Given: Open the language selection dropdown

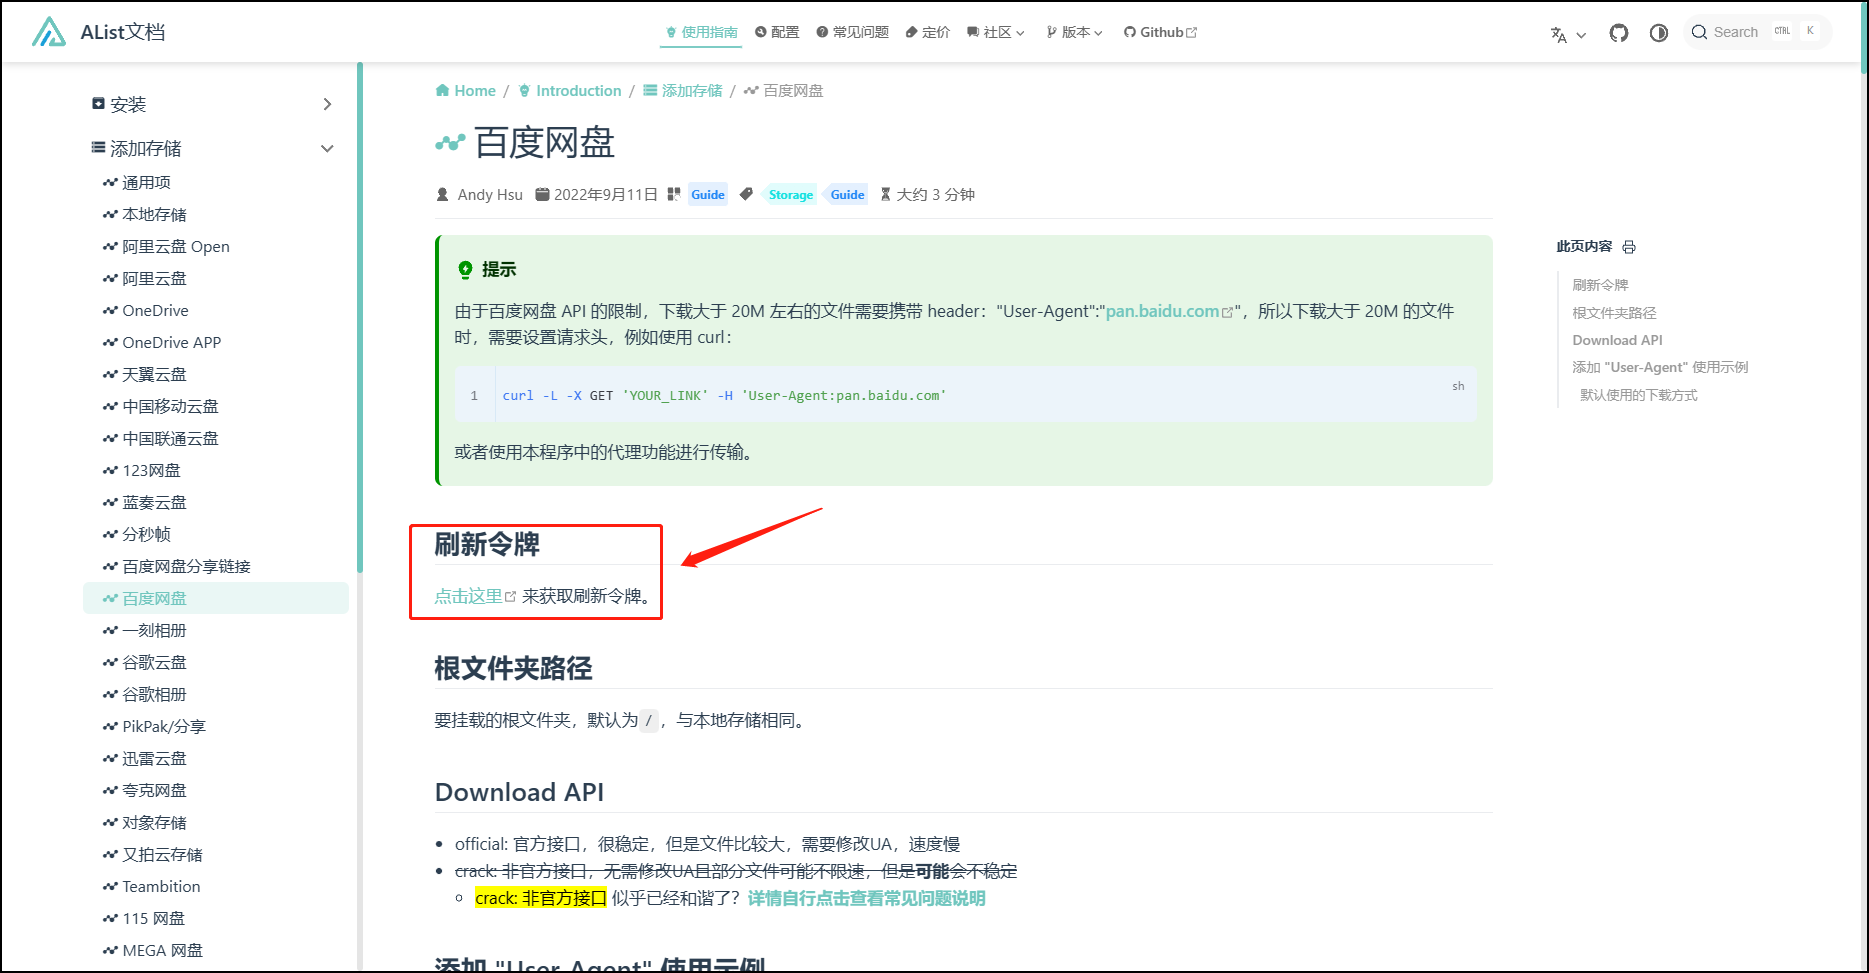Looking at the screenshot, I should click(x=1567, y=34).
